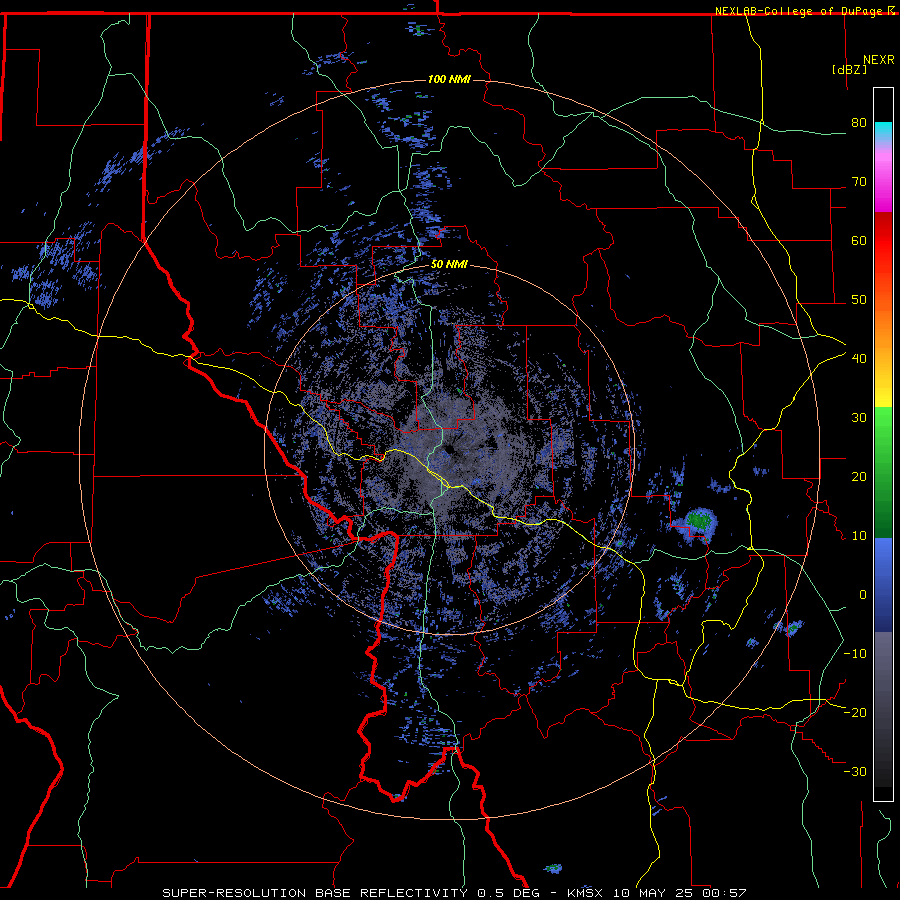Image resolution: width=900 pixels, height=900 pixels.
Task: Click the -30 value on the dBZ scale
Action: pos(855,772)
